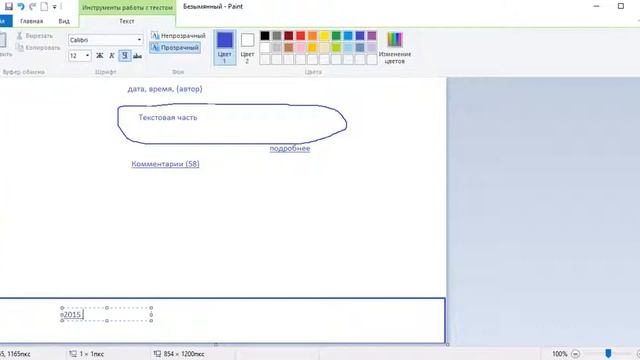Choose Прозрачный background fill
Viewport: 640px width, 360px height.
tap(175, 48)
